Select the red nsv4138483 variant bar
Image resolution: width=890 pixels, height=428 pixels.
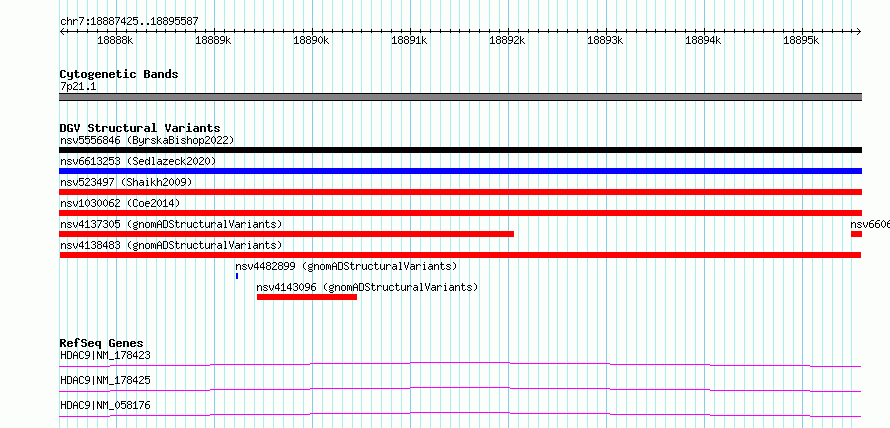click(x=460, y=255)
